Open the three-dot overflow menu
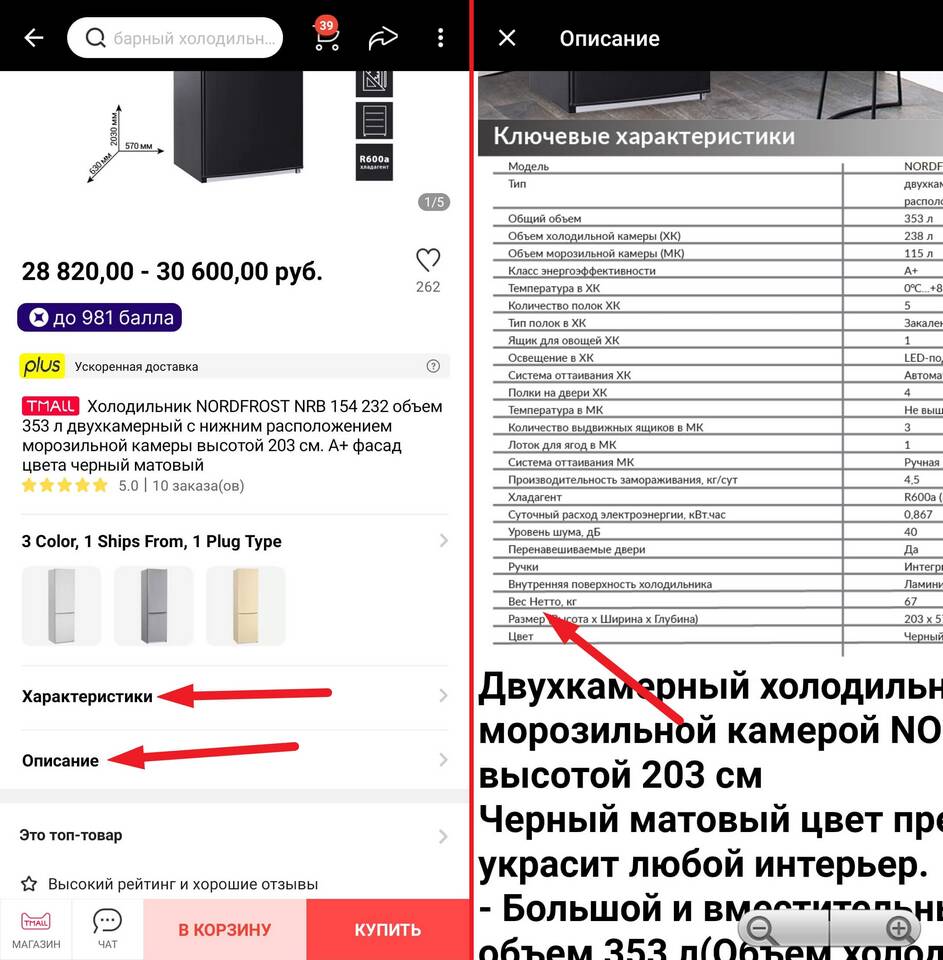943x960 pixels. pyautogui.click(x=440, y=38)
